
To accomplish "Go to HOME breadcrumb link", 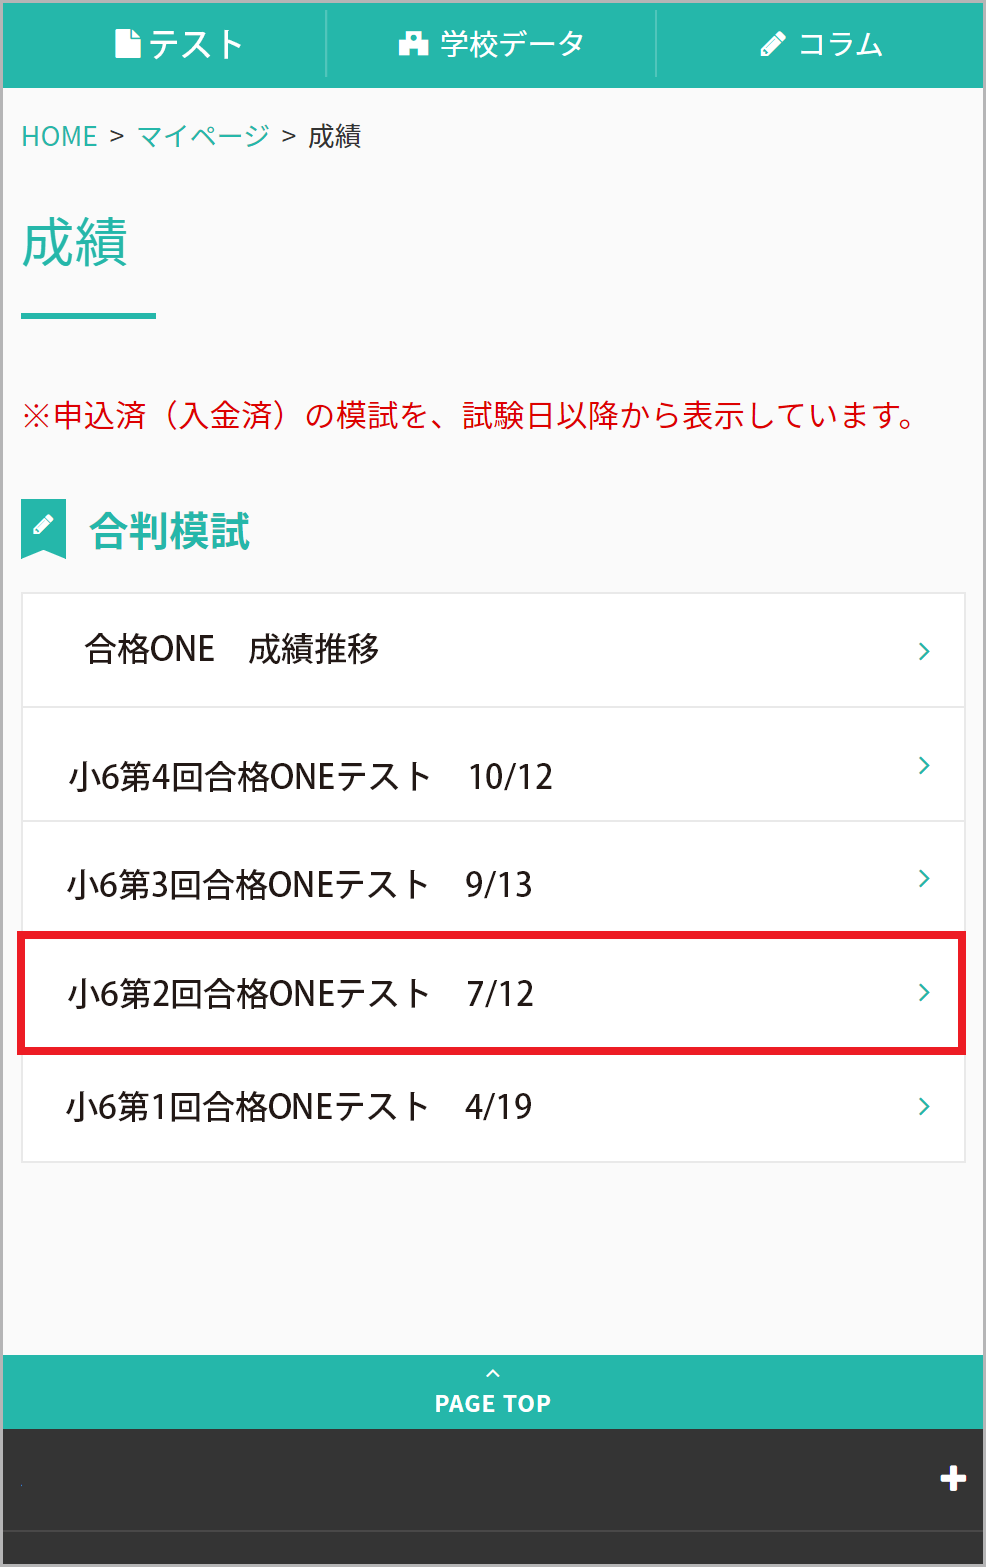I will tap(59, 136).
